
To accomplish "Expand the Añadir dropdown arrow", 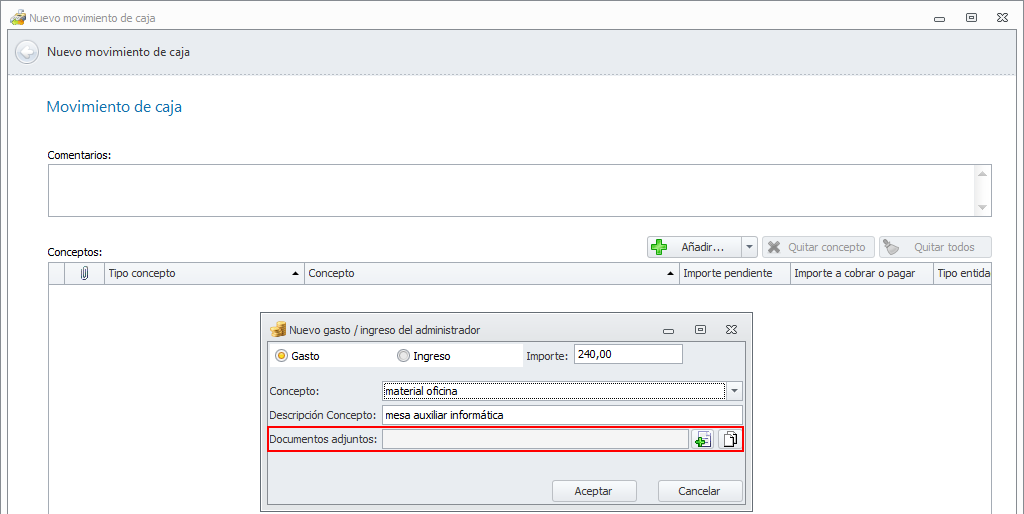I will [x=749, y=247].
